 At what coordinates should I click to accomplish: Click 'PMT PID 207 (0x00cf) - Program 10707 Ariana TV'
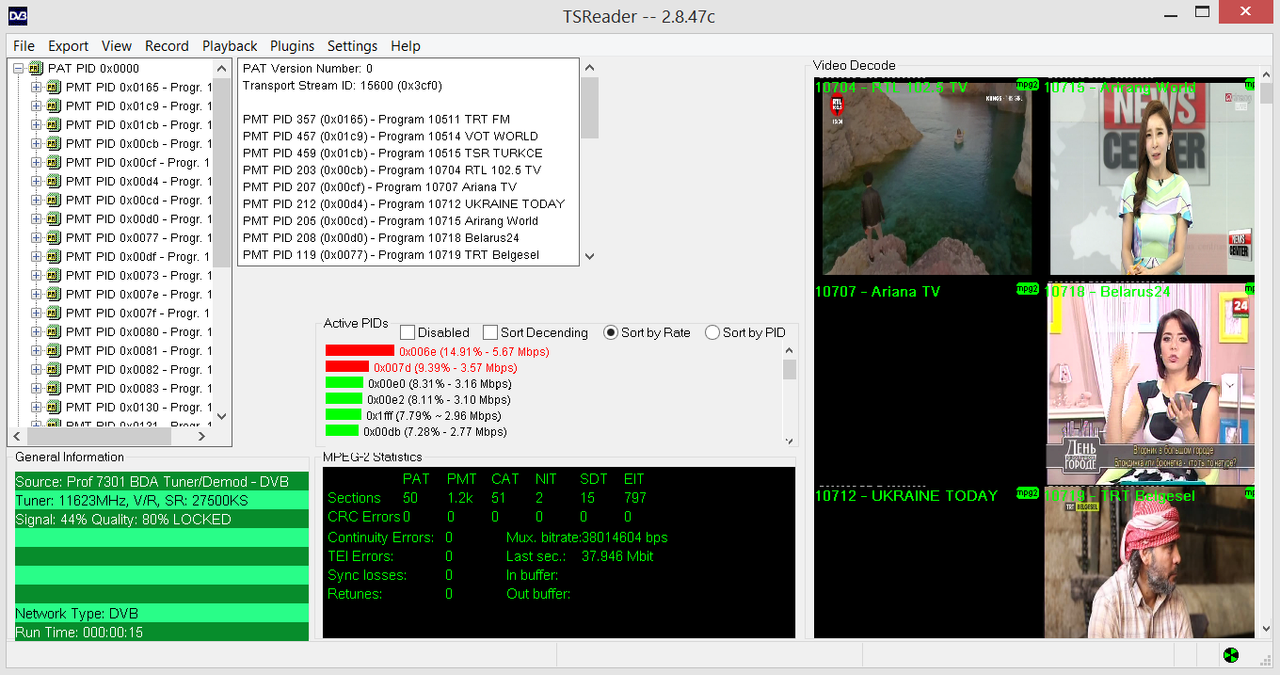(x=380, y=187)
